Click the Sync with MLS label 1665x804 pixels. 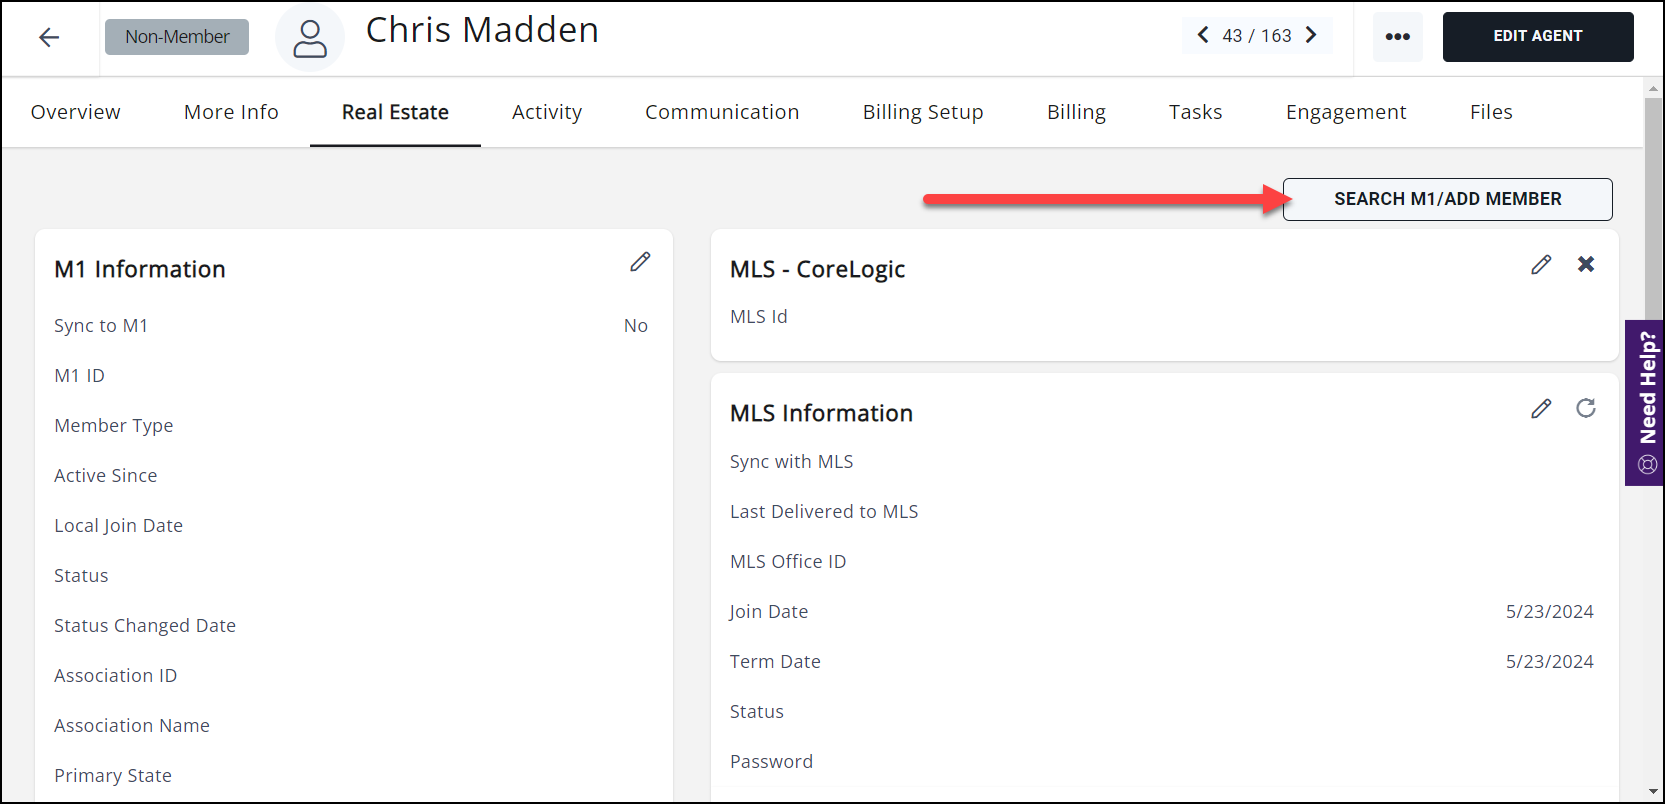pyautogui.click(x=792, y=462)
